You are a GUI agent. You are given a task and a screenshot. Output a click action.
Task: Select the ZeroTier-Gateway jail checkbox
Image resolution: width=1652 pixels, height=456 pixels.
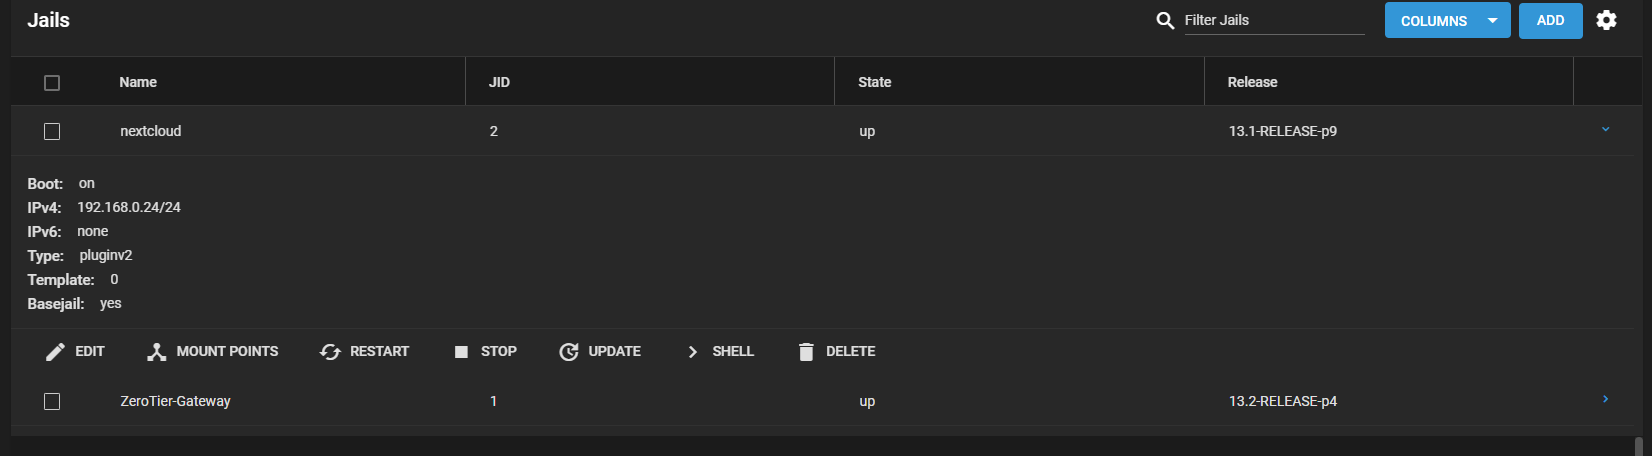tap(52, 401)
